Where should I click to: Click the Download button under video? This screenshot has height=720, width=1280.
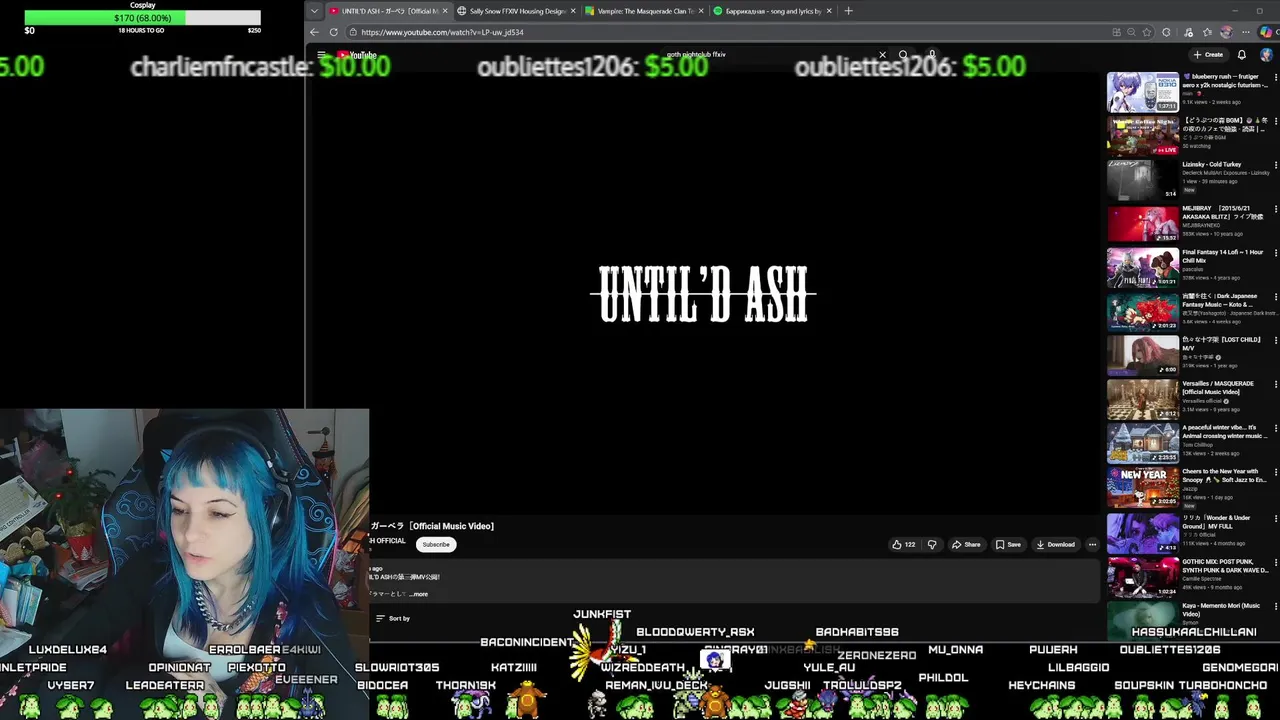coord(1055,544)
